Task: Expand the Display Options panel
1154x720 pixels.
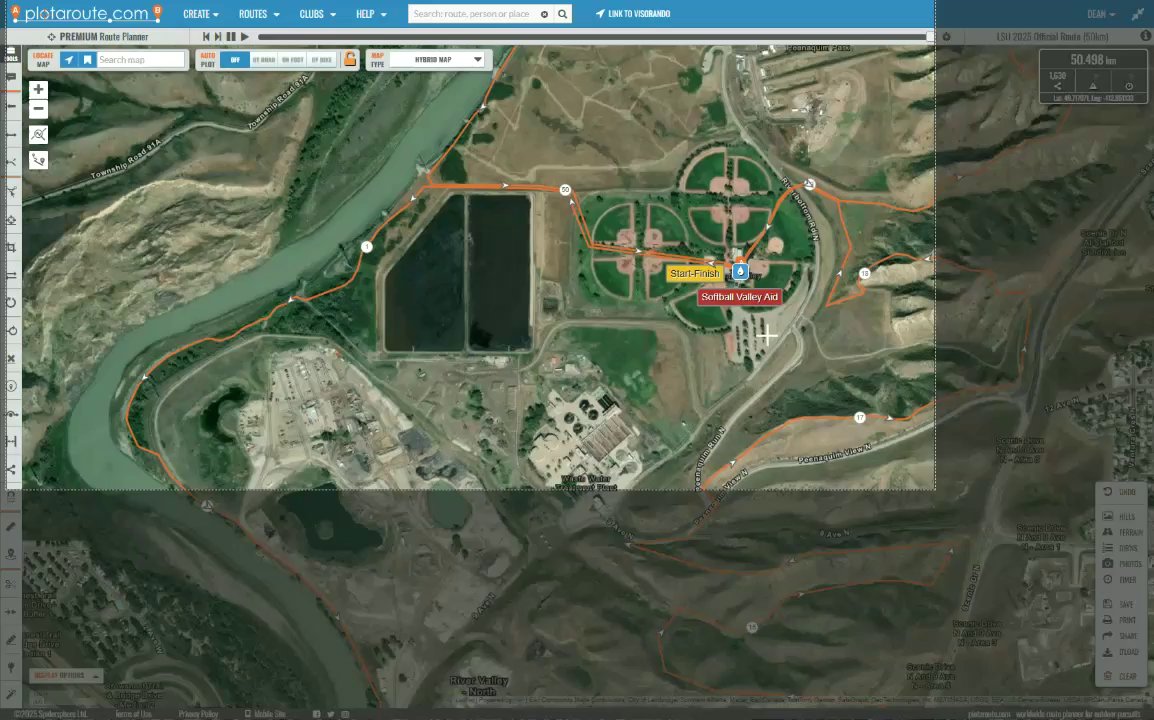Action: [66, 675]
